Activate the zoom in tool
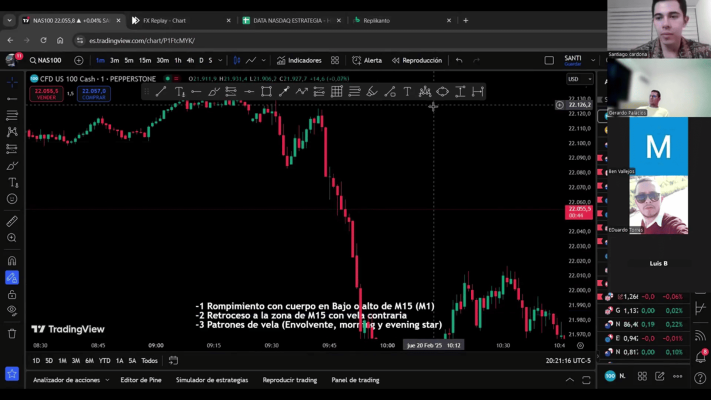Image resolution: width=711 pixels, height=400 pixels. 12,238
